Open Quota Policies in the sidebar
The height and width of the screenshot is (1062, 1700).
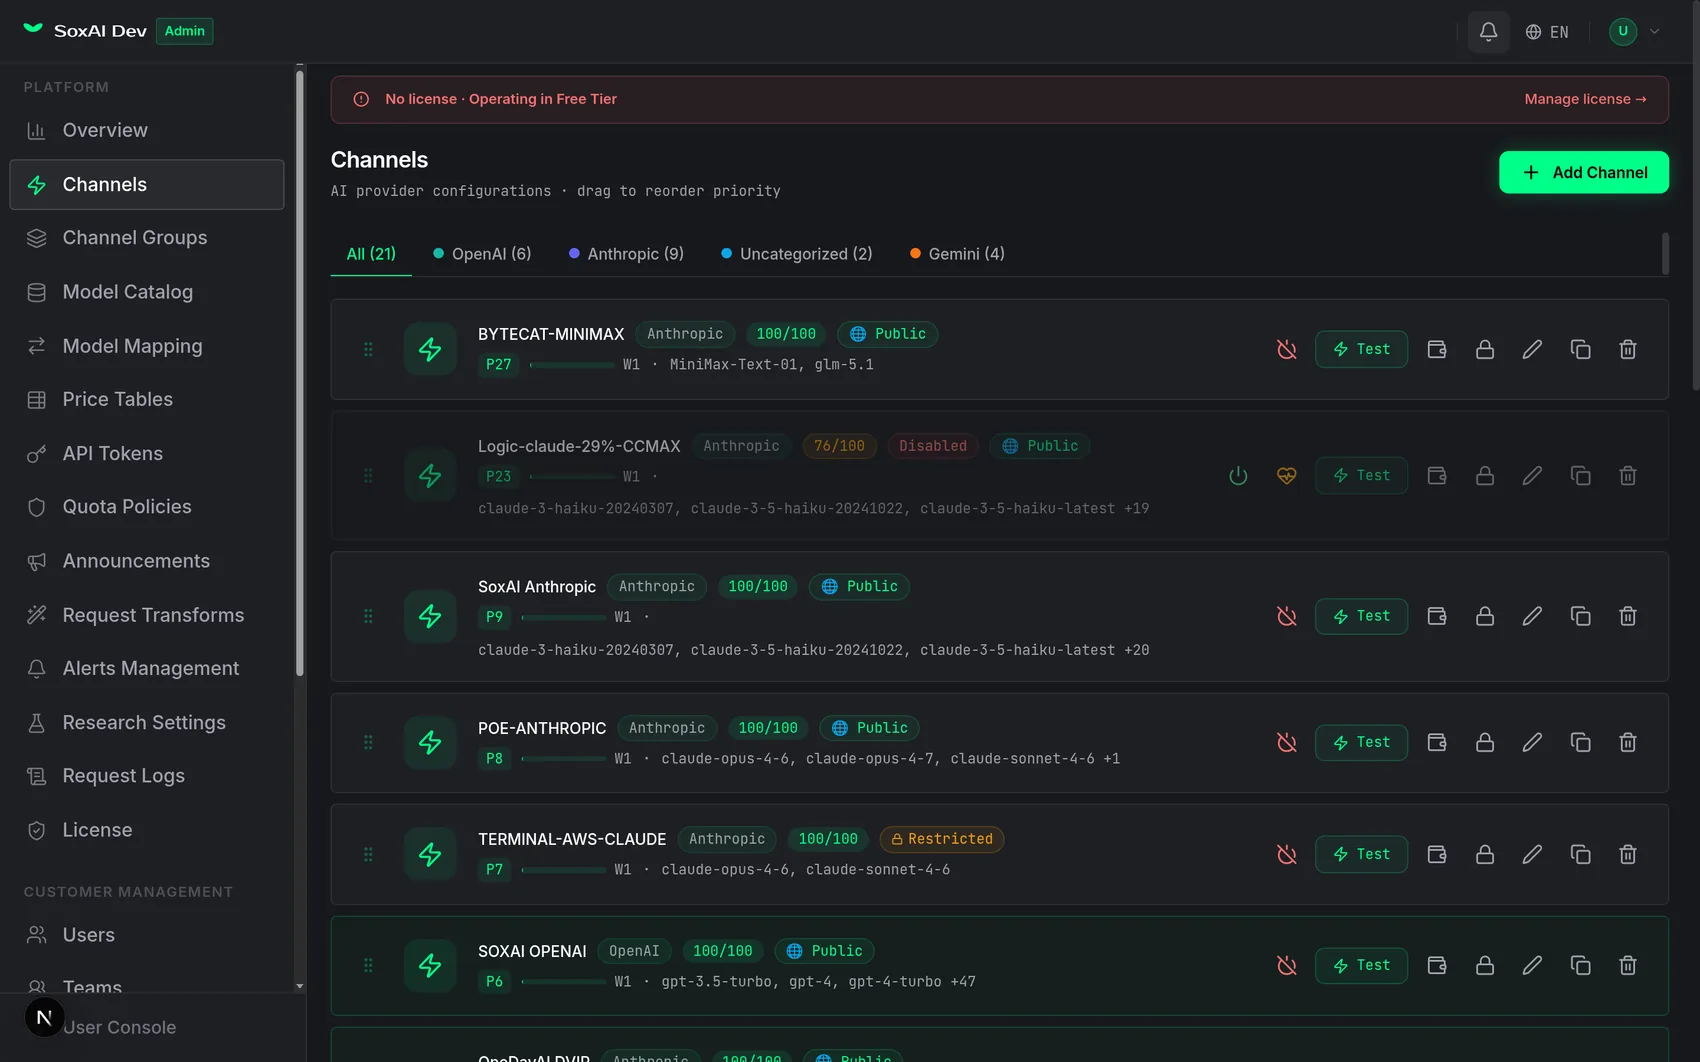coord(147,507)
